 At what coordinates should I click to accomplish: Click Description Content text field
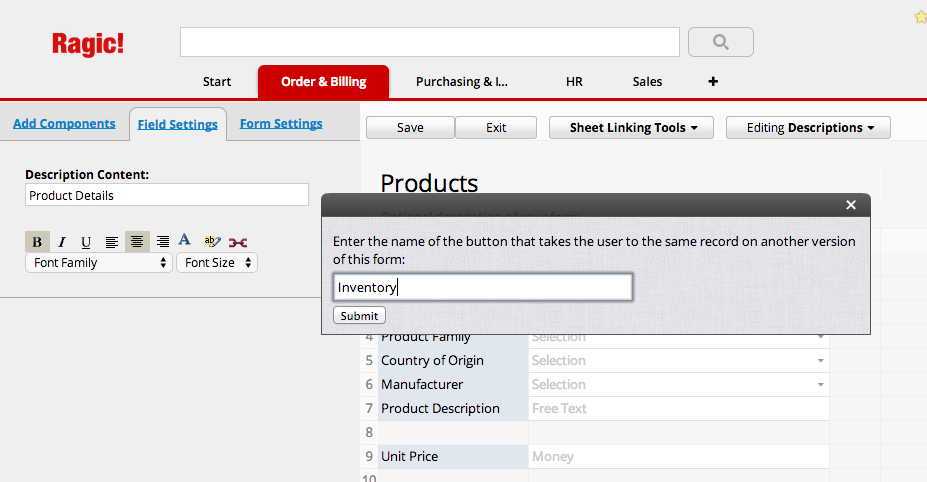(x=167, y=195)
